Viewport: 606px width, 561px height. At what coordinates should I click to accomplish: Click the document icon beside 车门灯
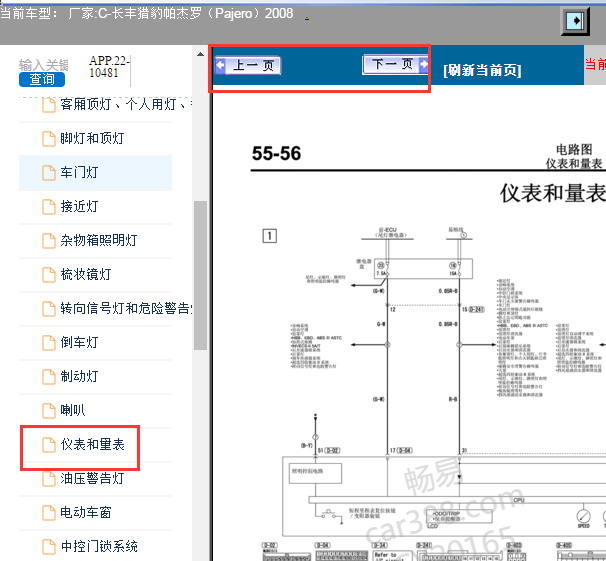[x=49, y=173]
